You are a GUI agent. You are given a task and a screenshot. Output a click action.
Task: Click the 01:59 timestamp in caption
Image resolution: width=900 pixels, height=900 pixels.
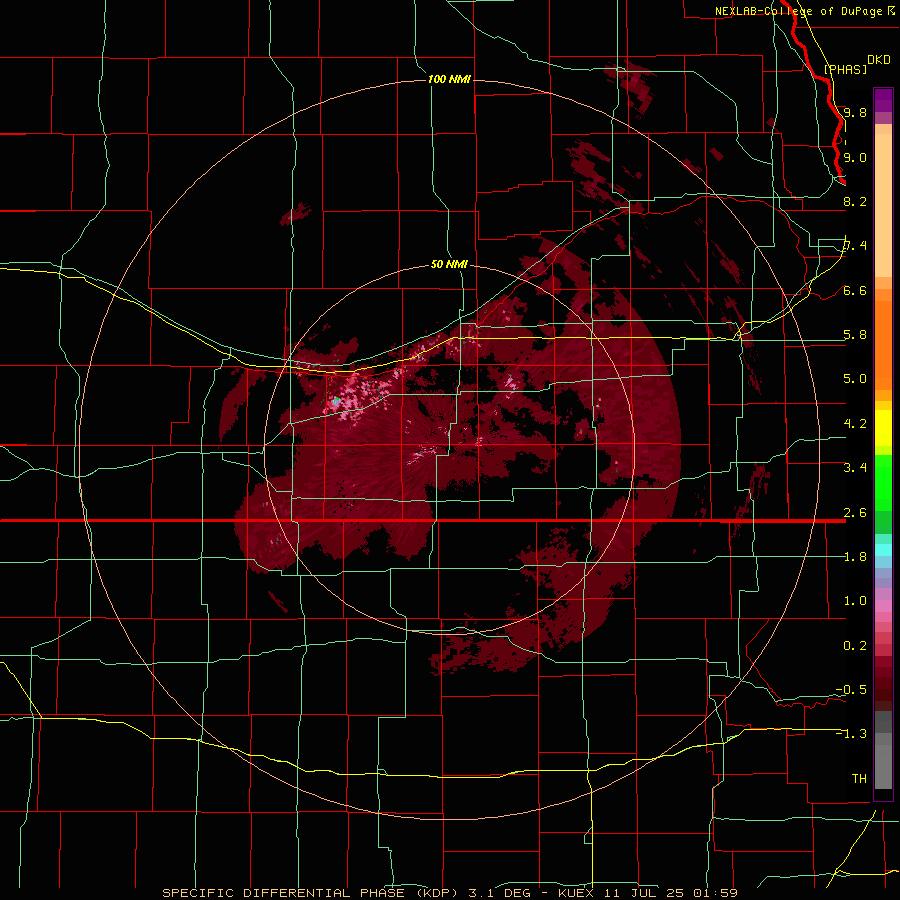click(715, 893)
